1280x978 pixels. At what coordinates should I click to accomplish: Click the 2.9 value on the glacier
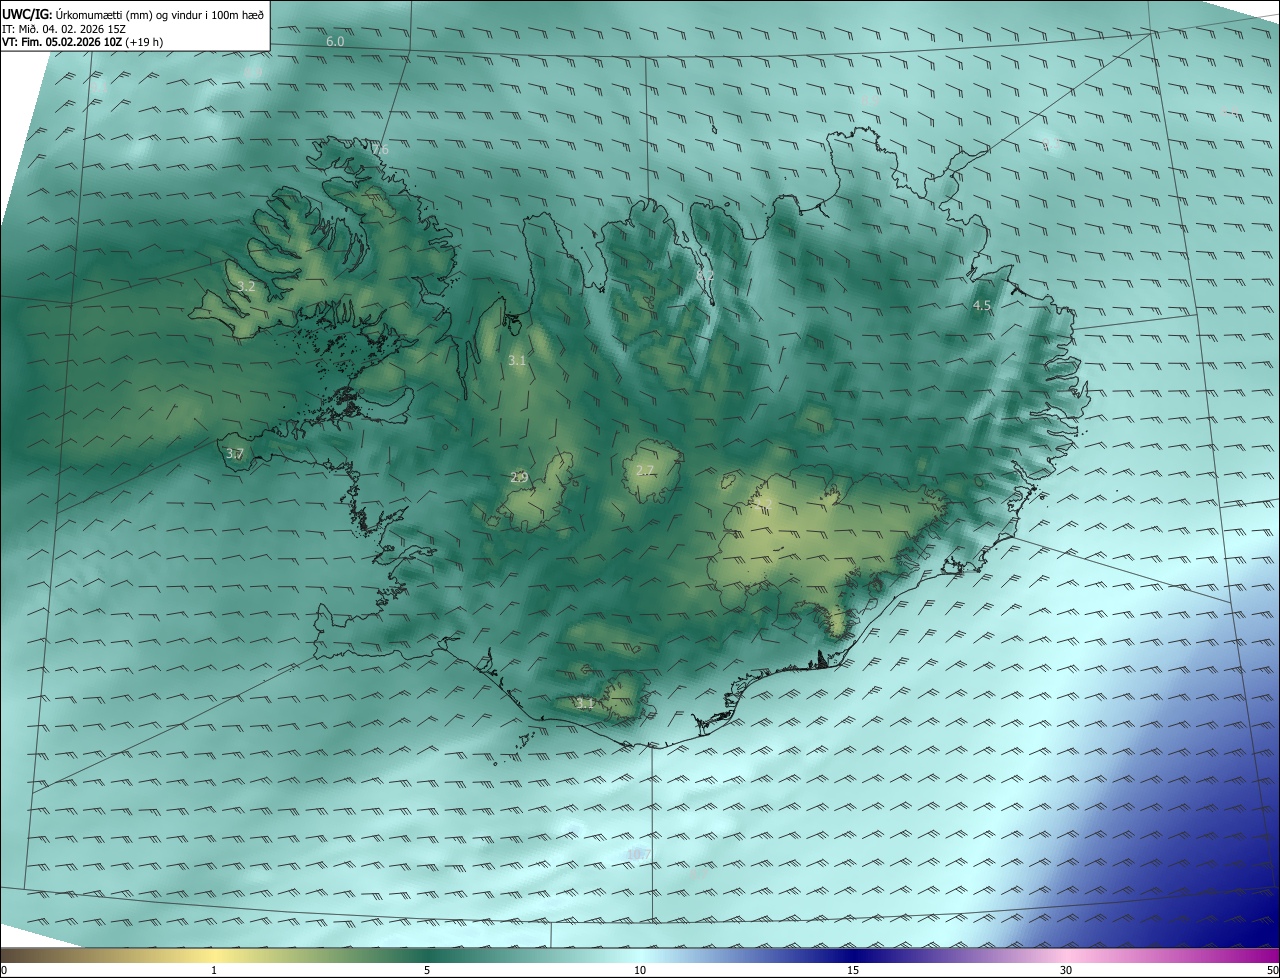tap(519, 477)
